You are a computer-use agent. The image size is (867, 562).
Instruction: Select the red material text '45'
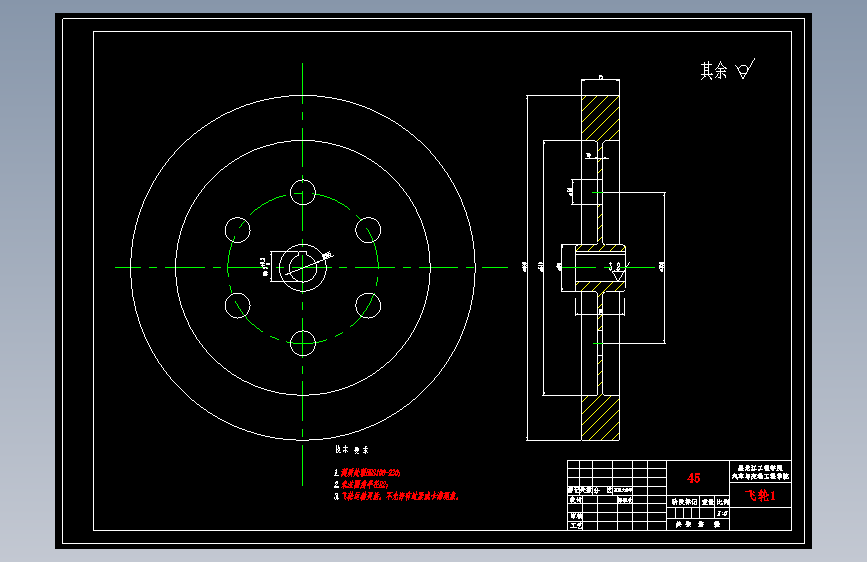[x=693, y=478]
